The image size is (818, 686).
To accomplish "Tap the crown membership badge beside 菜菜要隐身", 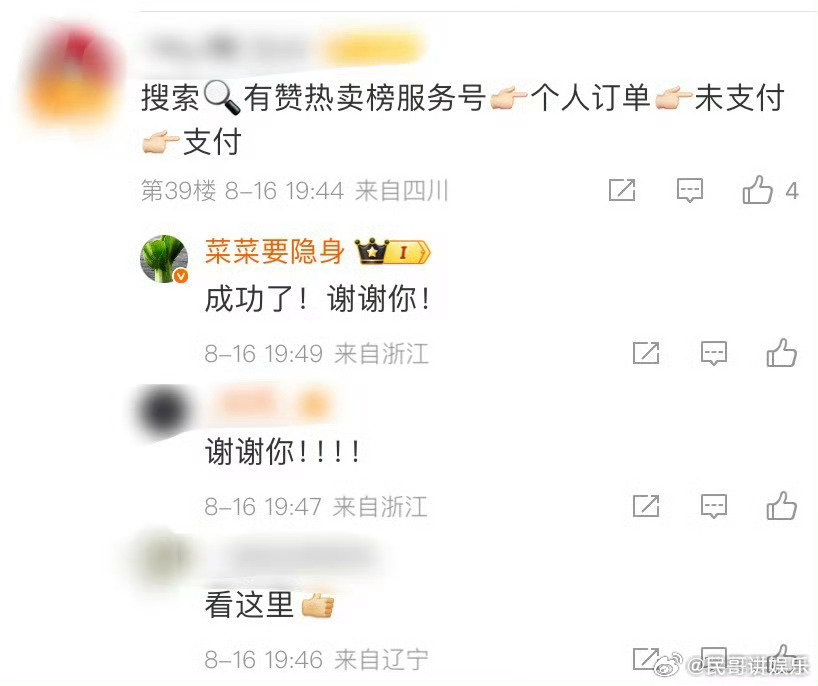I will click(392, 251).
